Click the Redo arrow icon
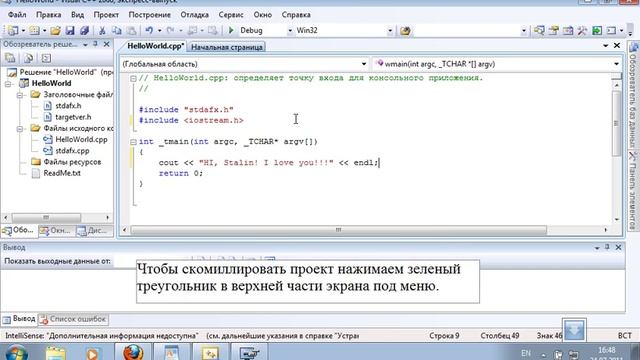 pos(171,31)
